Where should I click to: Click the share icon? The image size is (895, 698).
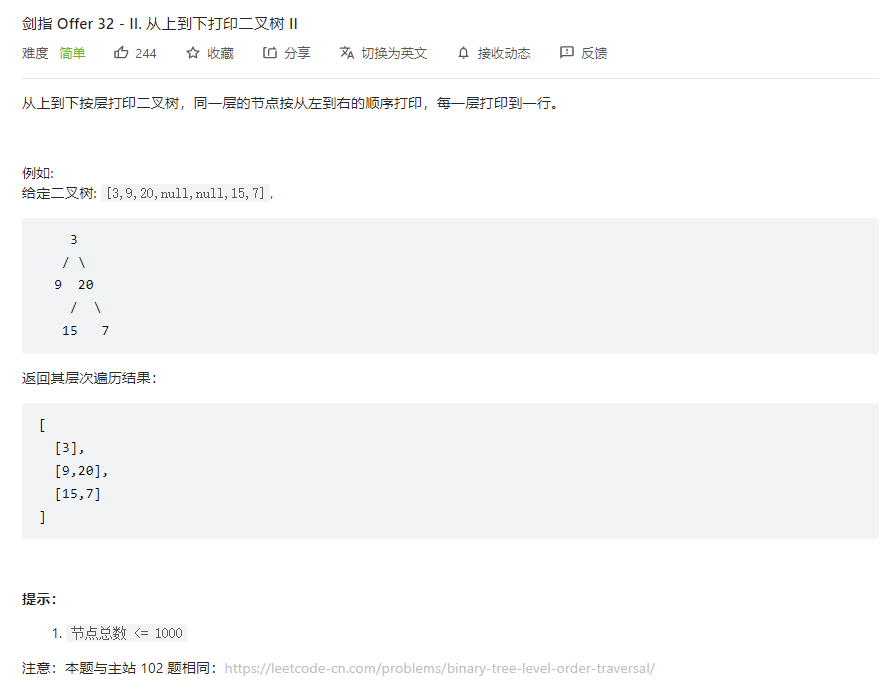(x=269, y=53)
